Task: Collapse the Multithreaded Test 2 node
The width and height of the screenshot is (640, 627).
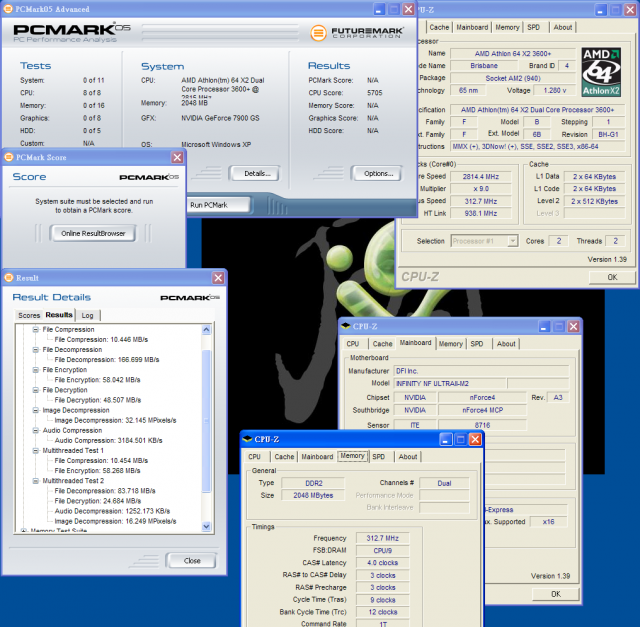Action: [36, 480]
